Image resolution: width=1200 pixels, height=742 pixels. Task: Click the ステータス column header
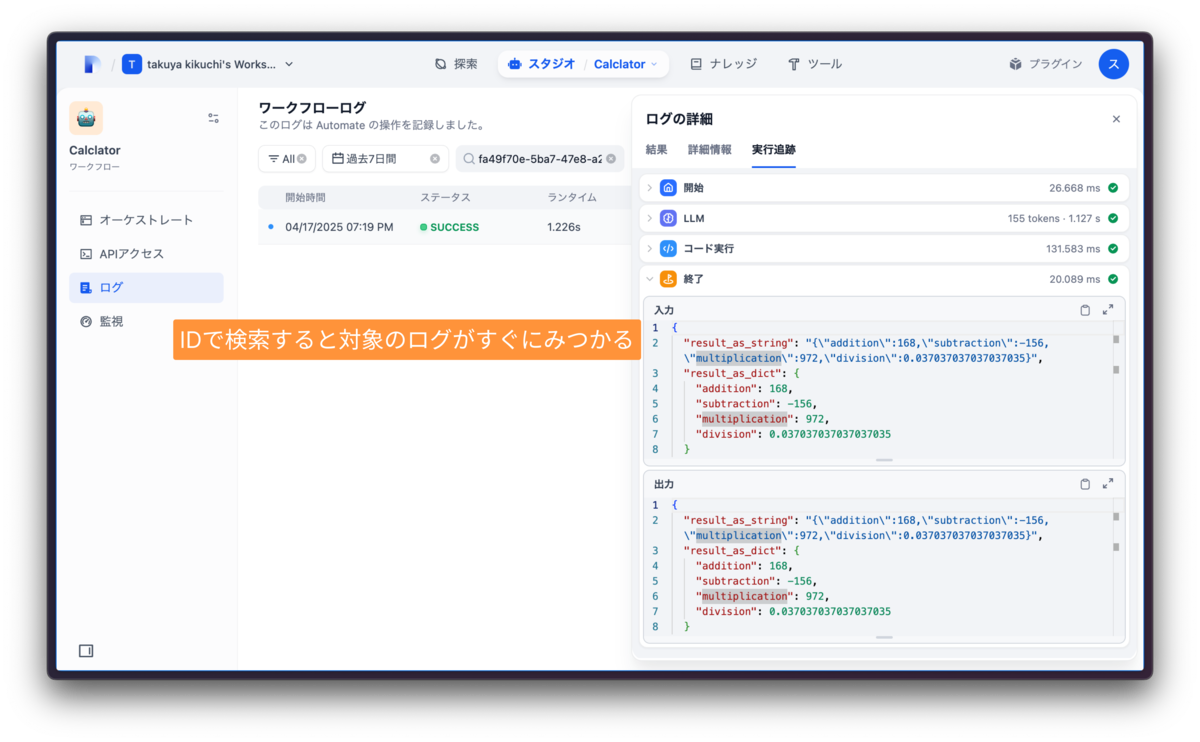pyautogui.click(x=445, y=197)
